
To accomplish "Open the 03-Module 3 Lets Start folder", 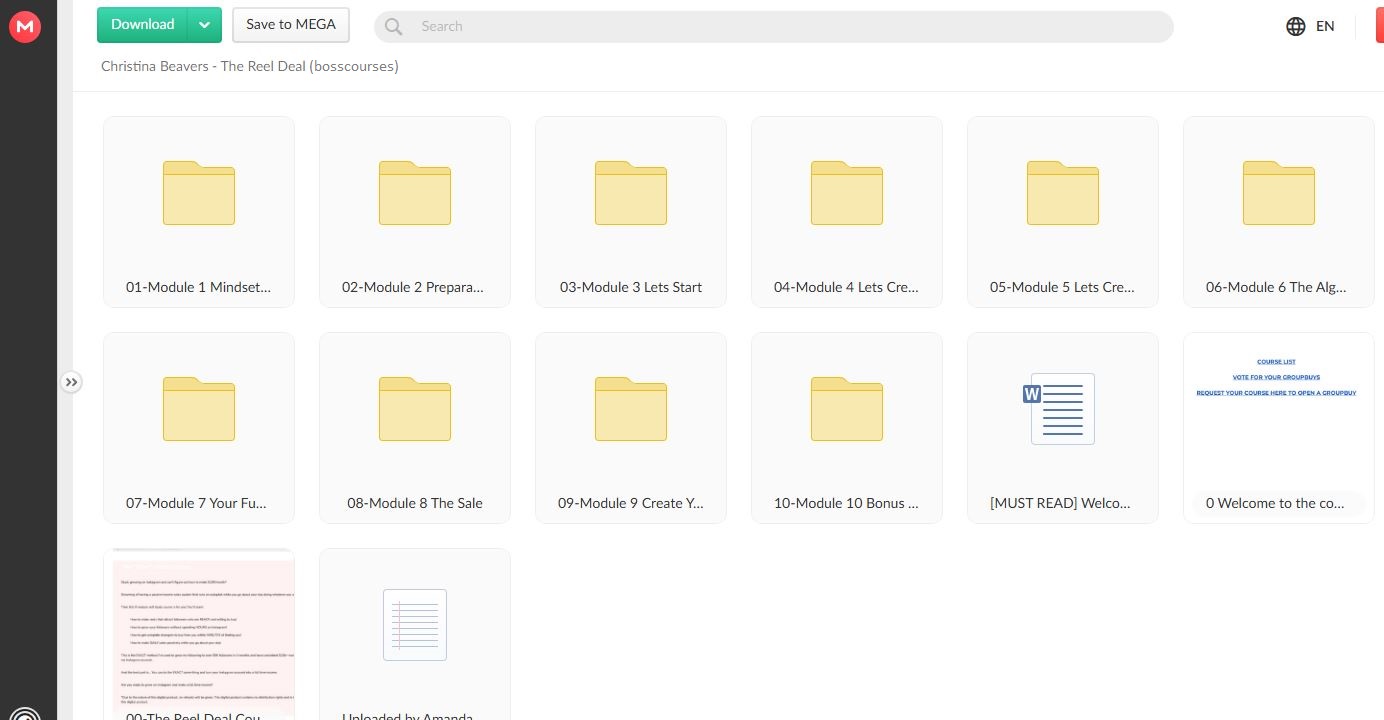I will [x=631, y=211].
